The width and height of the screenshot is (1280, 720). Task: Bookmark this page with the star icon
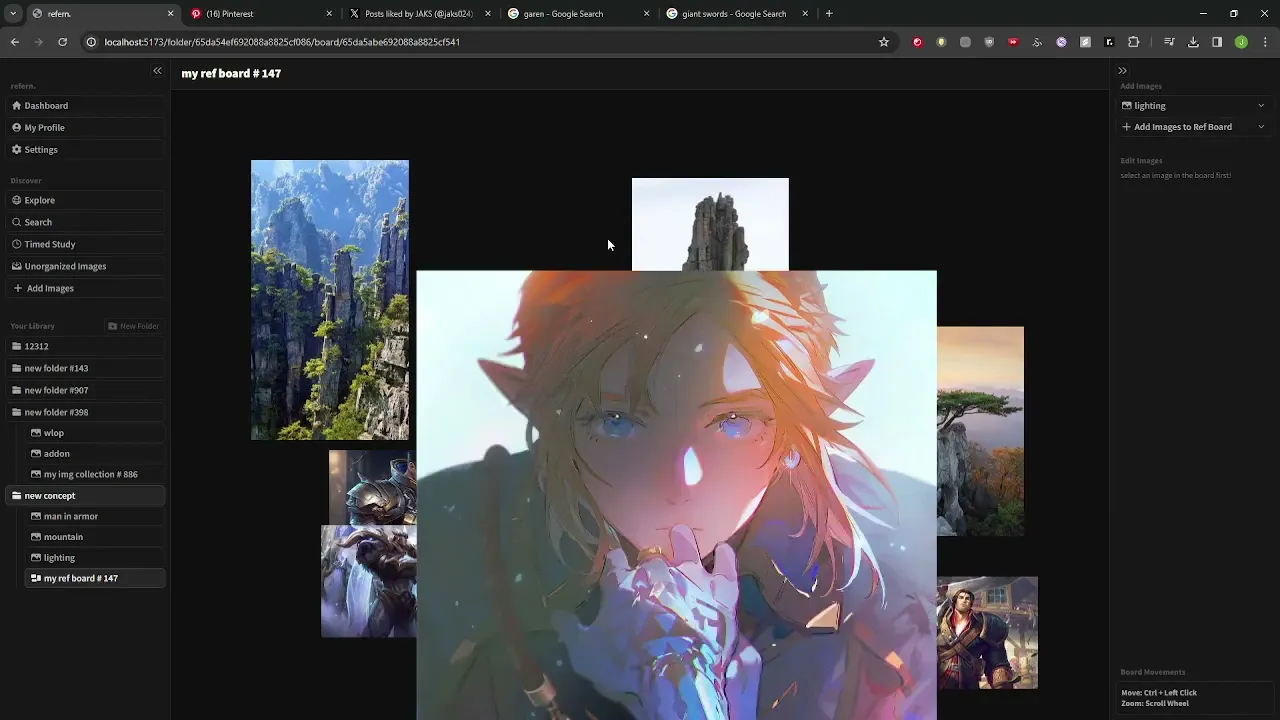click(x=884, y=42)
